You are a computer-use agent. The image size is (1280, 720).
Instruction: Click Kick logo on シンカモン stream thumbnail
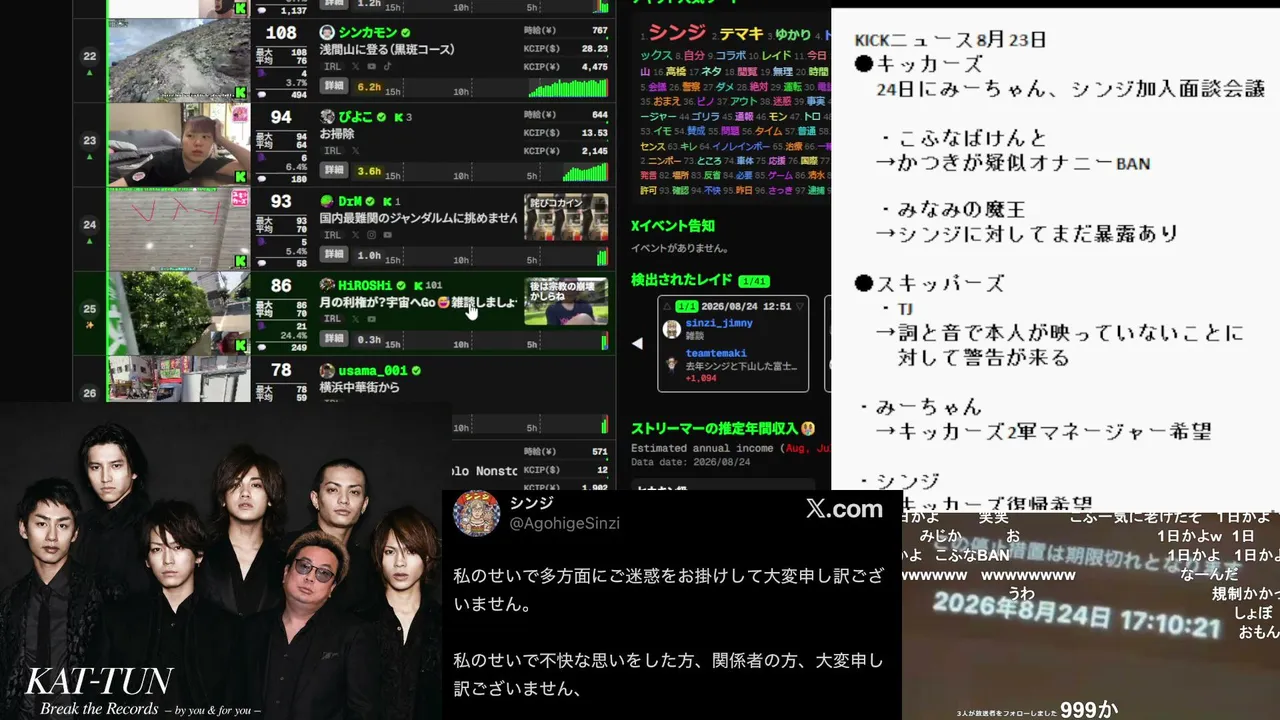241,92
